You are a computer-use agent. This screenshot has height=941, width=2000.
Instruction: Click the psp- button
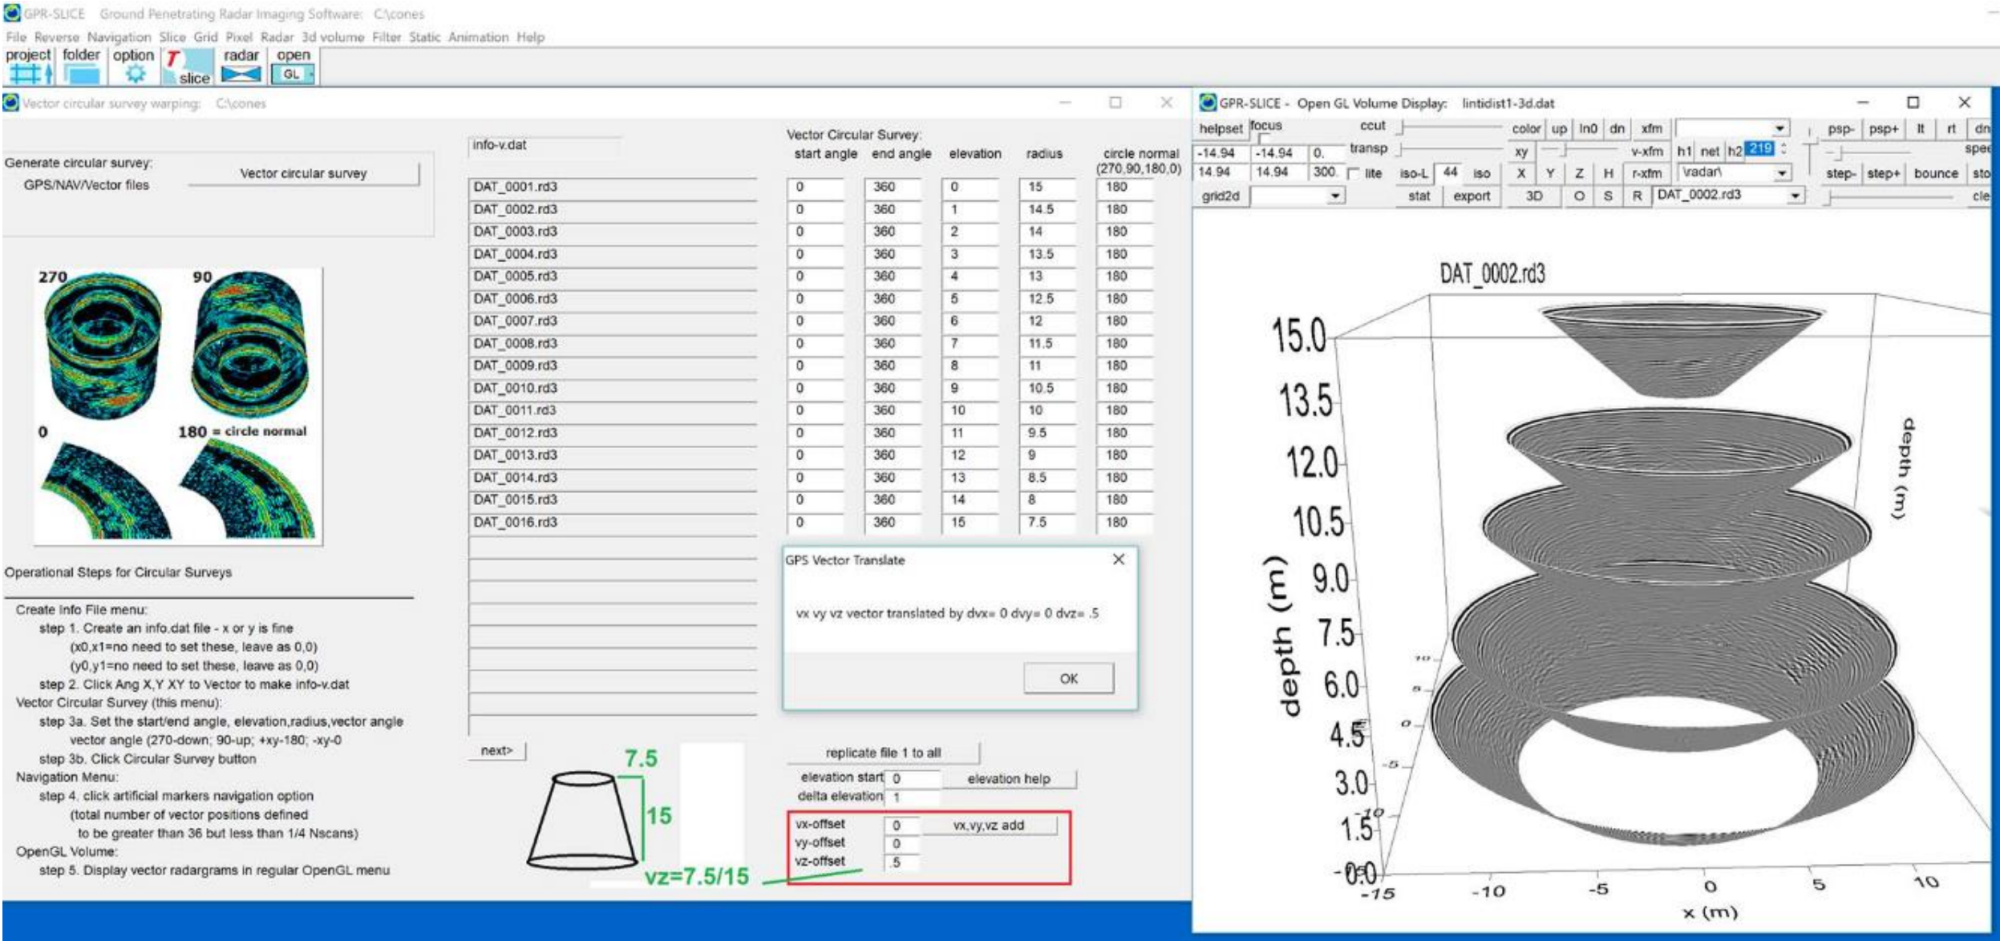point(1840,128)
